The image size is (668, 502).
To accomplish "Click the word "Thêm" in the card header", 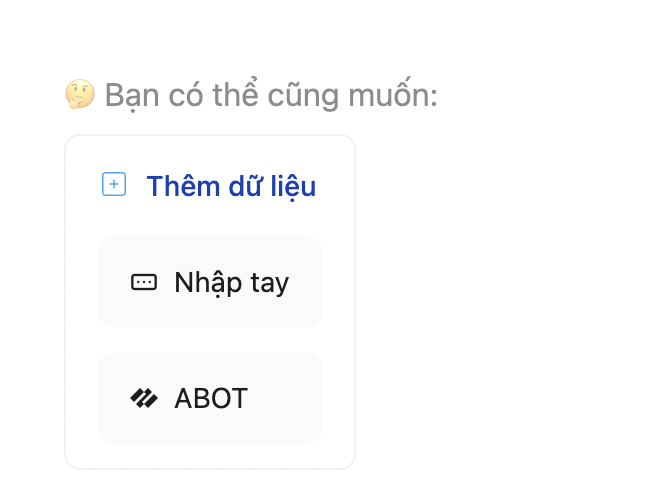I will (x=180, y=186).
